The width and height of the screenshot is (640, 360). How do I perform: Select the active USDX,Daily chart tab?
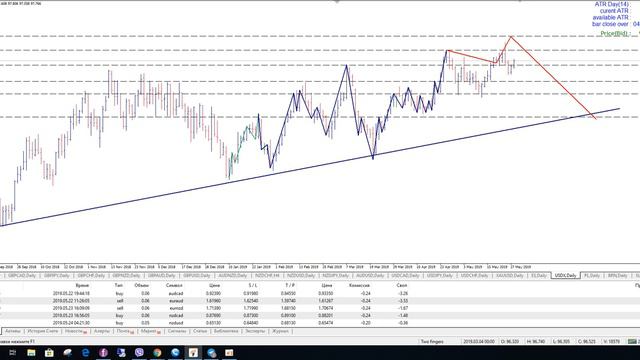(566, 276)
